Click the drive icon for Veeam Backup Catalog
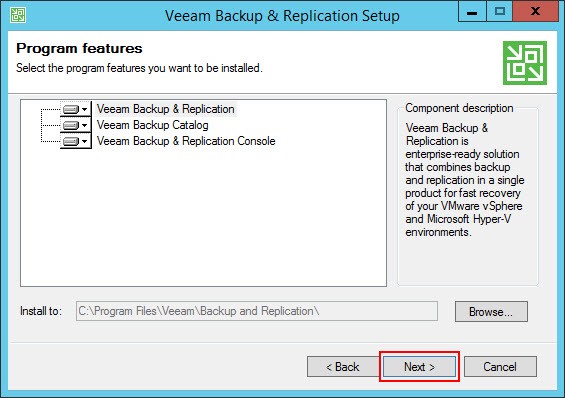Viewport: 565px width, 398px height. click(x=71, y=125)
